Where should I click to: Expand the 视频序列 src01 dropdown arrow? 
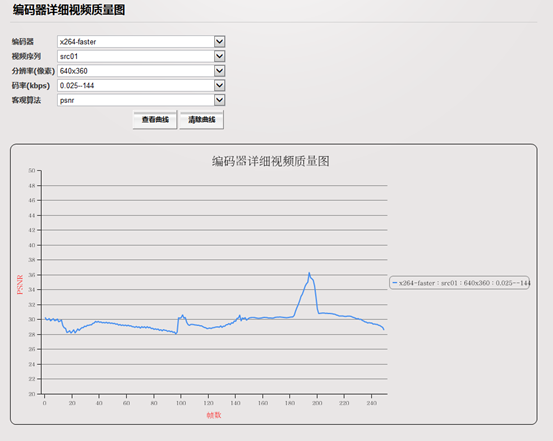coord(219,56)
